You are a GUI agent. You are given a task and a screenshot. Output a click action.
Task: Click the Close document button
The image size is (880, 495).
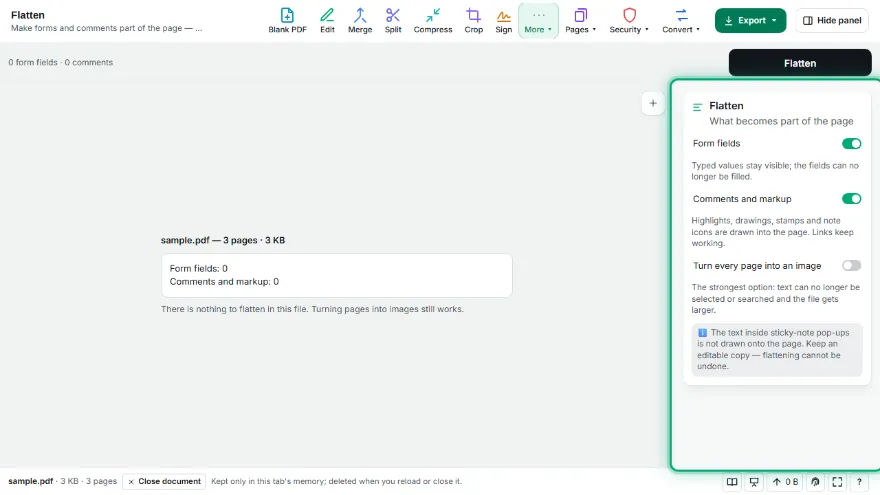164,482
